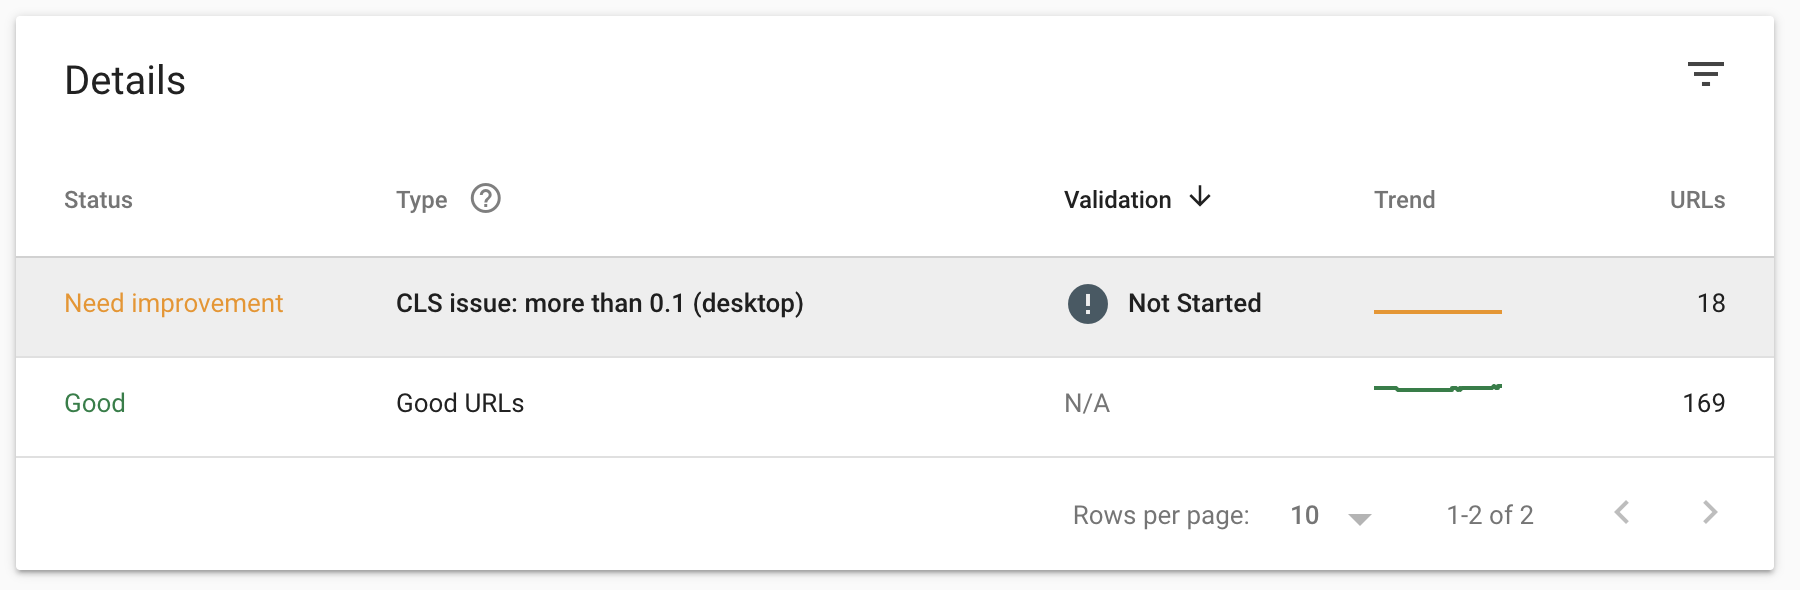Image resolution: width=1800 pixels, height=590 pixels.
Task: Click the Not Started exclamation status icon
Action: pyautogui.click(x=1087, y=303)
